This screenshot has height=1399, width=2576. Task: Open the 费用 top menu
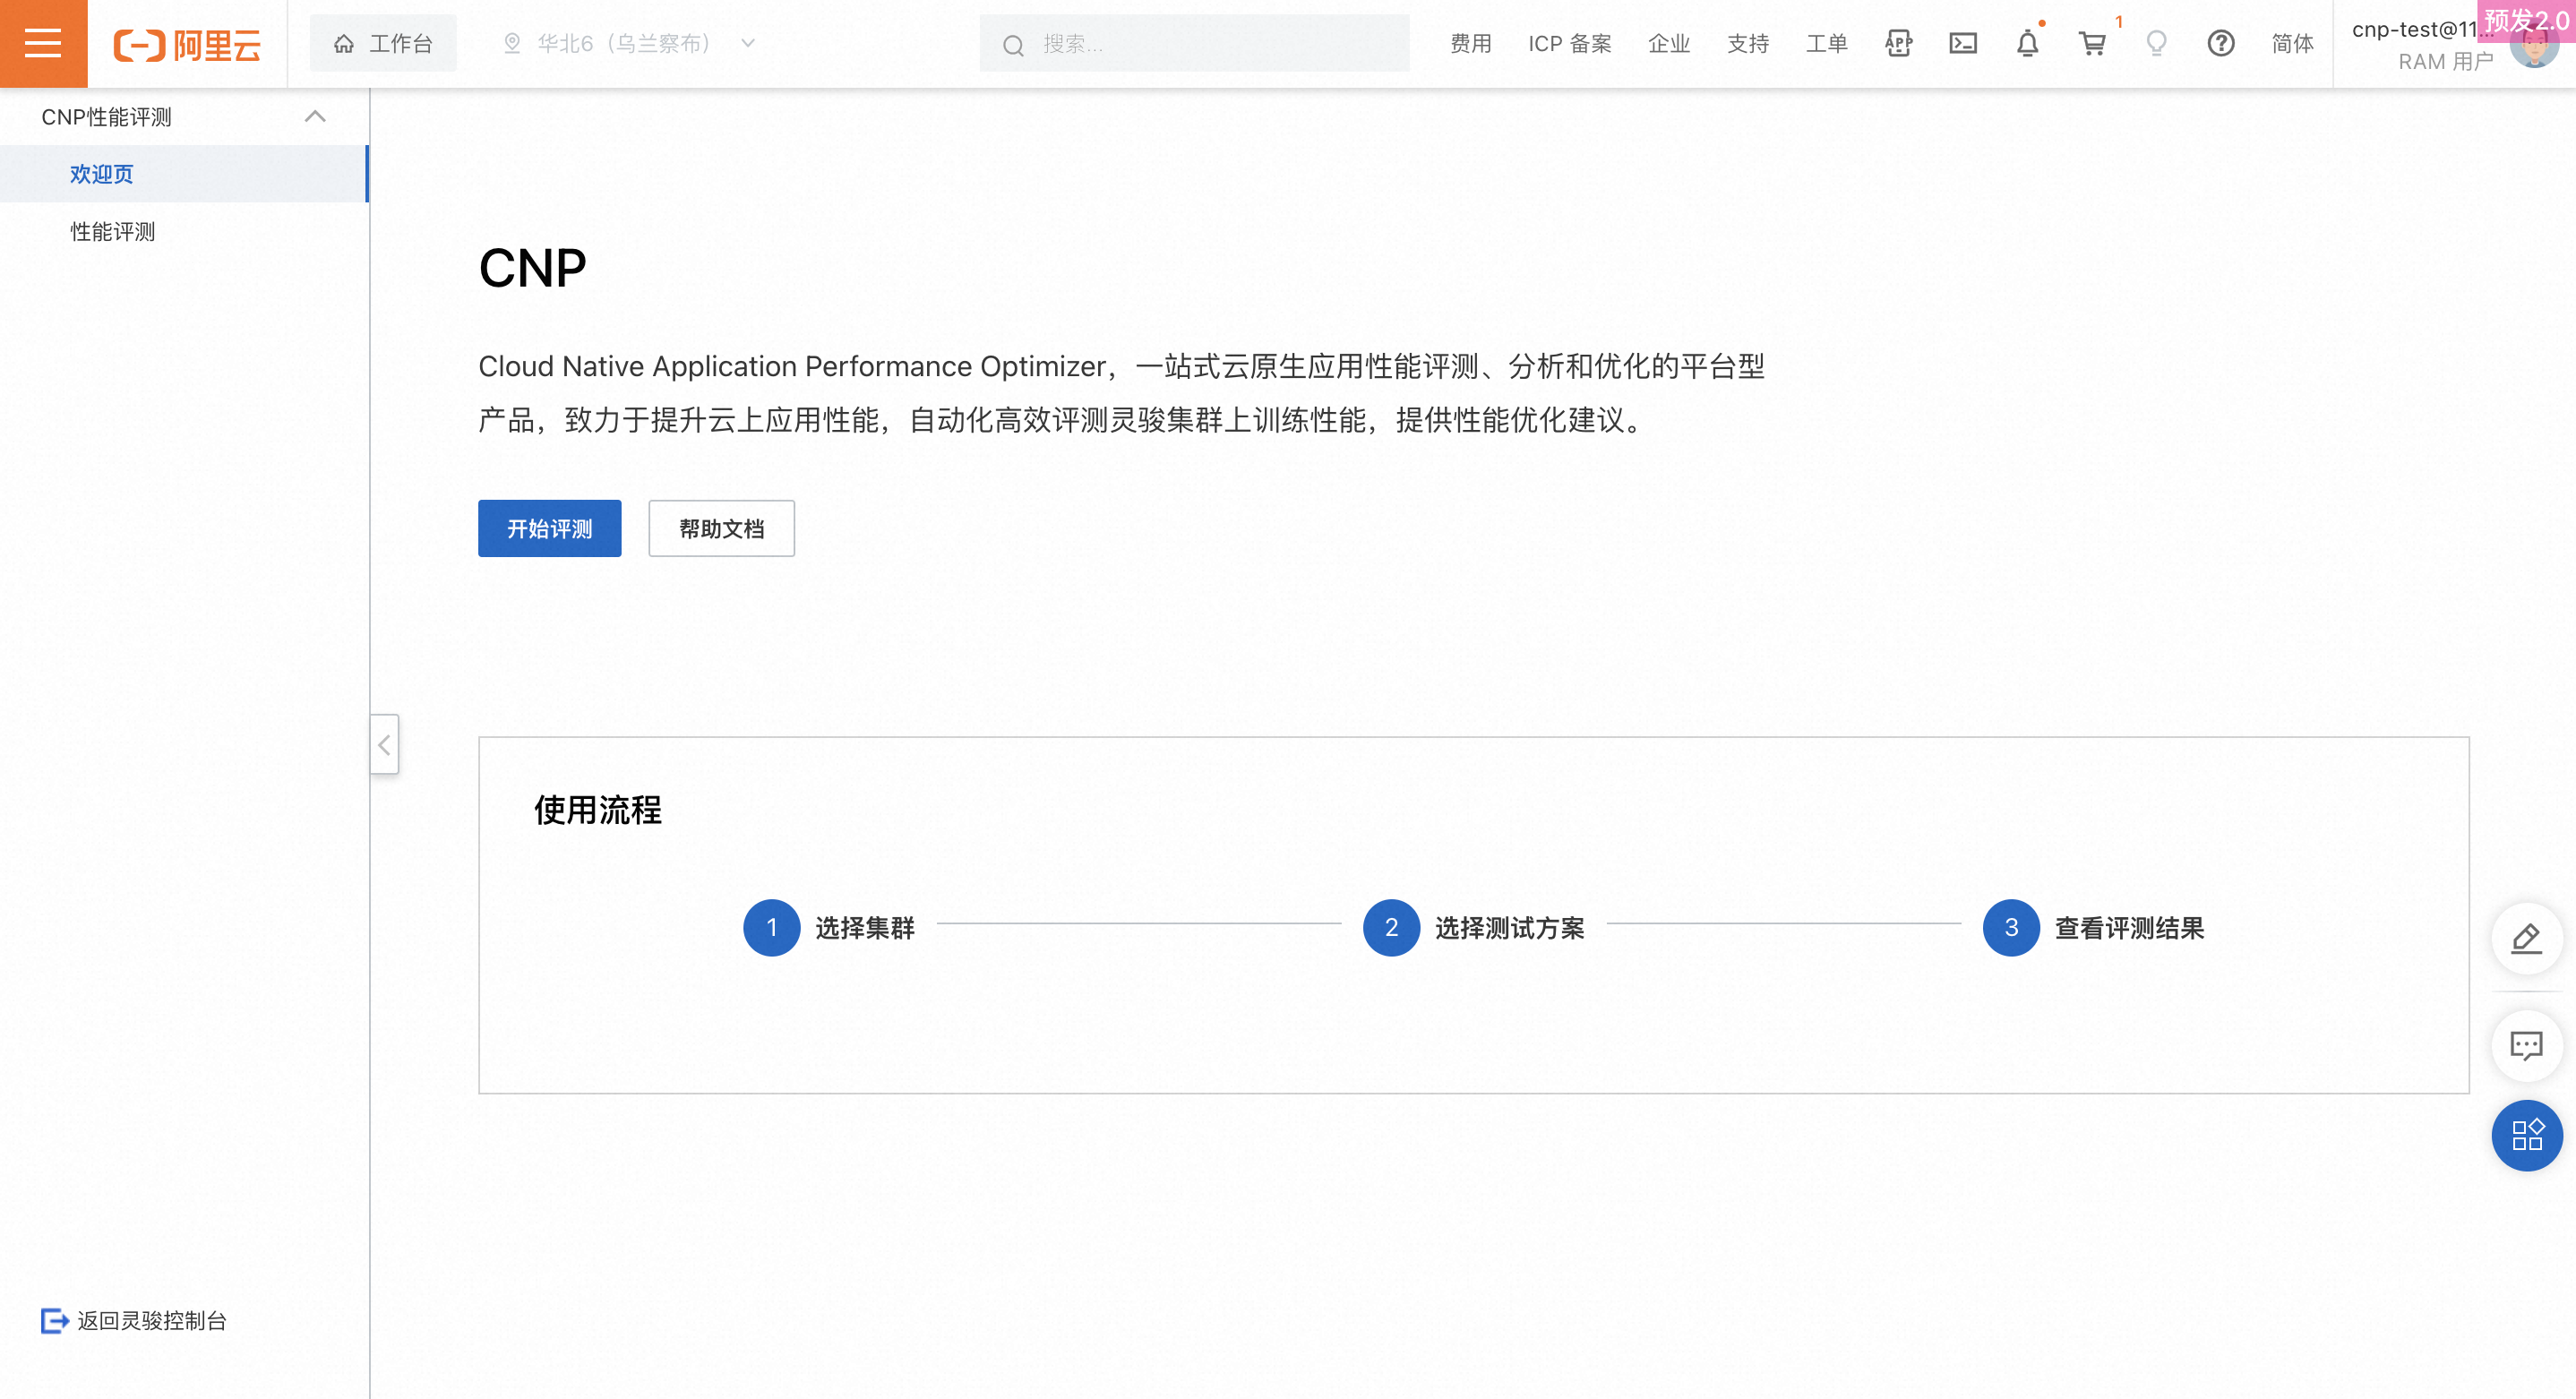point(1470,43)
